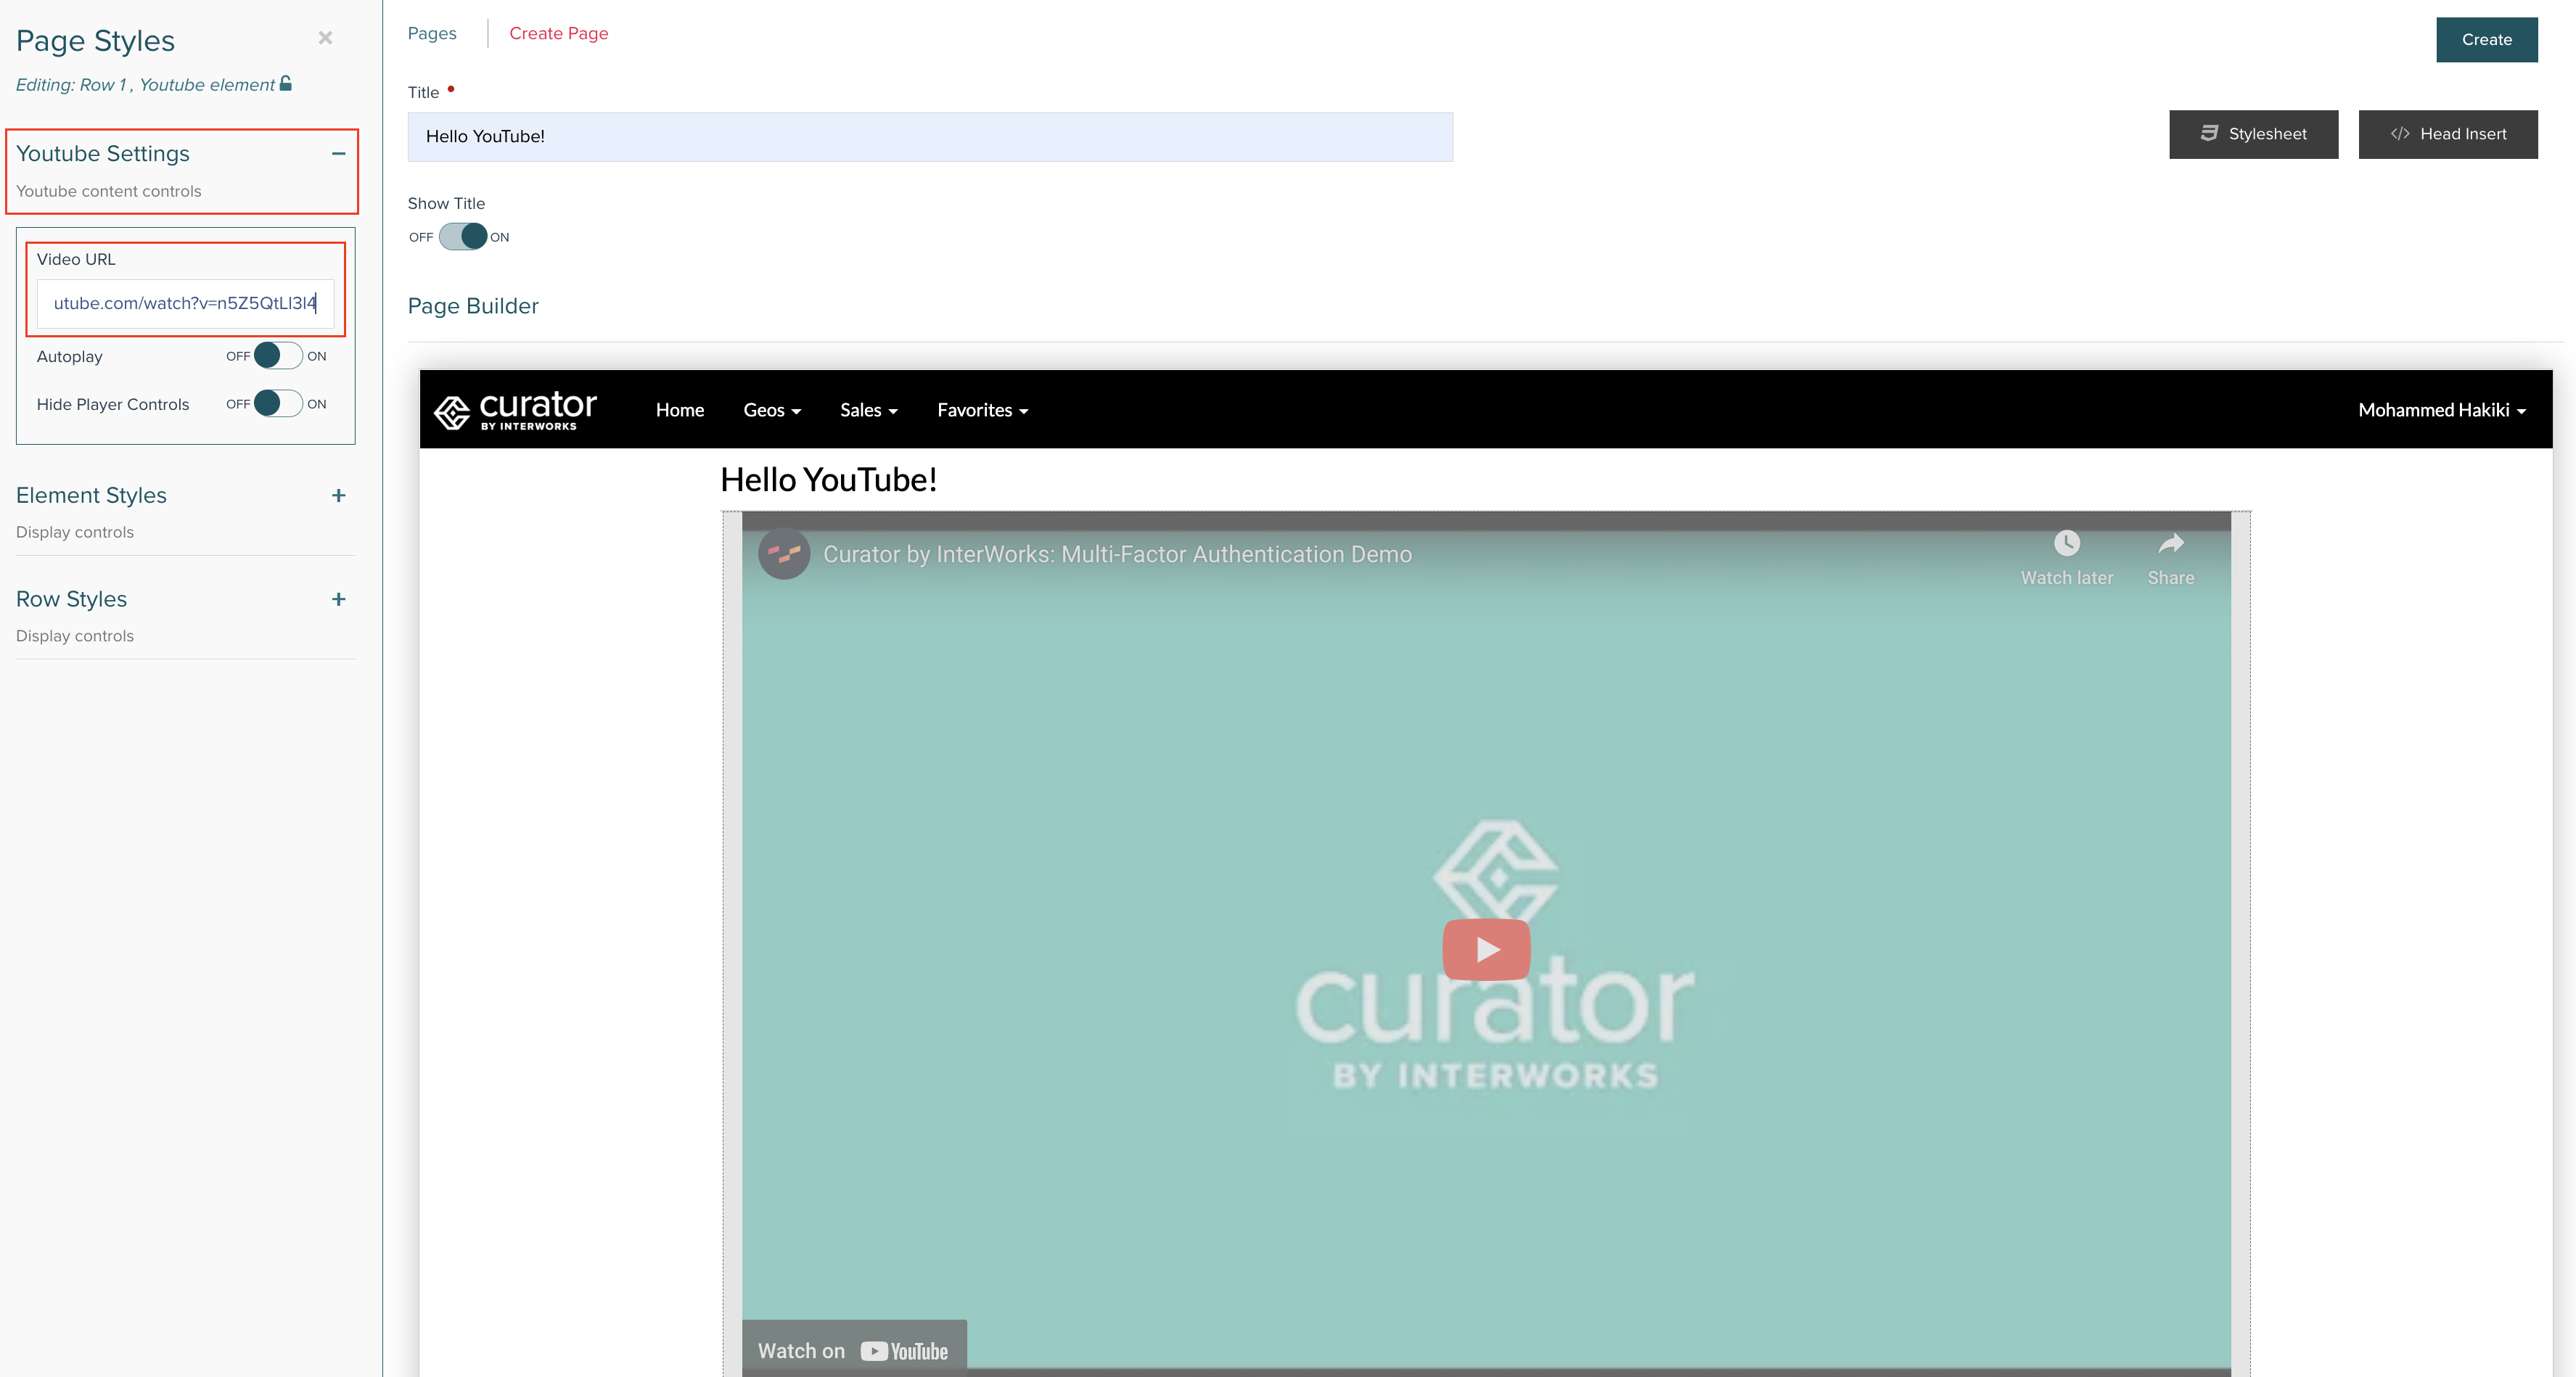Screen dimensions: 2576x1377
Task: Click the Element Styles heading
Action: point(91,495)
